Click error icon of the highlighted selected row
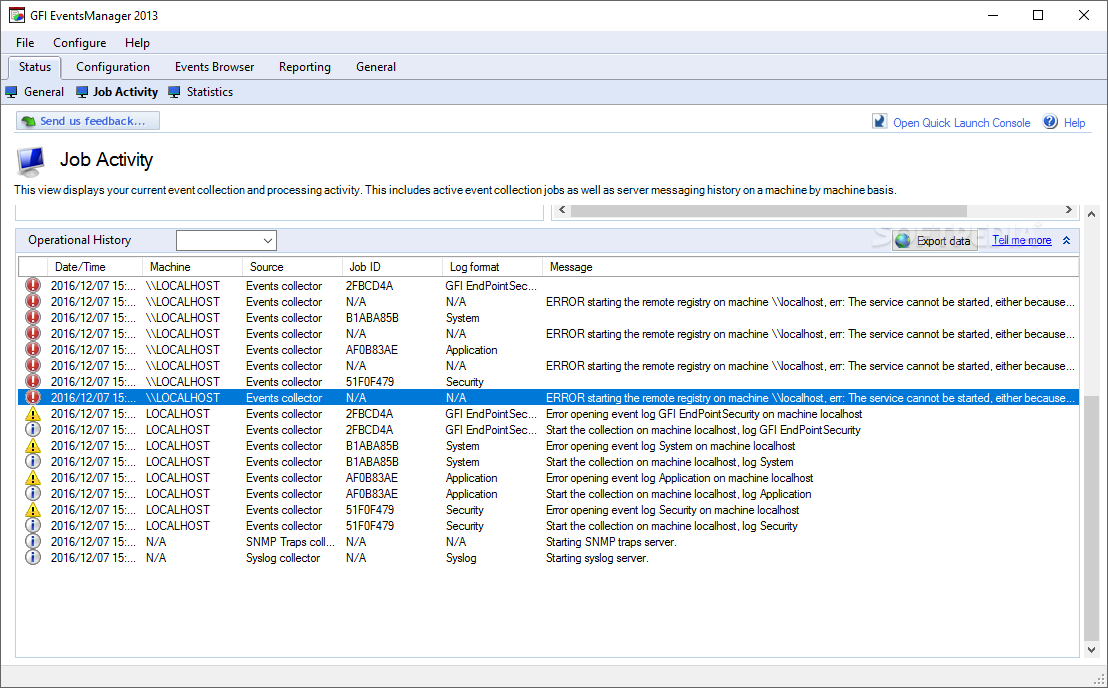1108x688 pixels. (x=33, y=398)
